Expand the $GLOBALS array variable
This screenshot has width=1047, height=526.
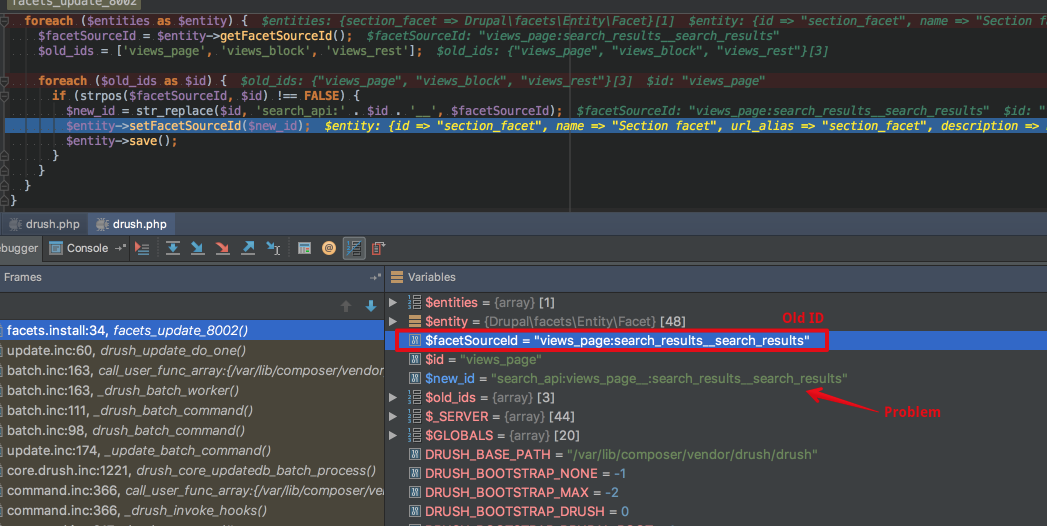click(x=393, y=435)
